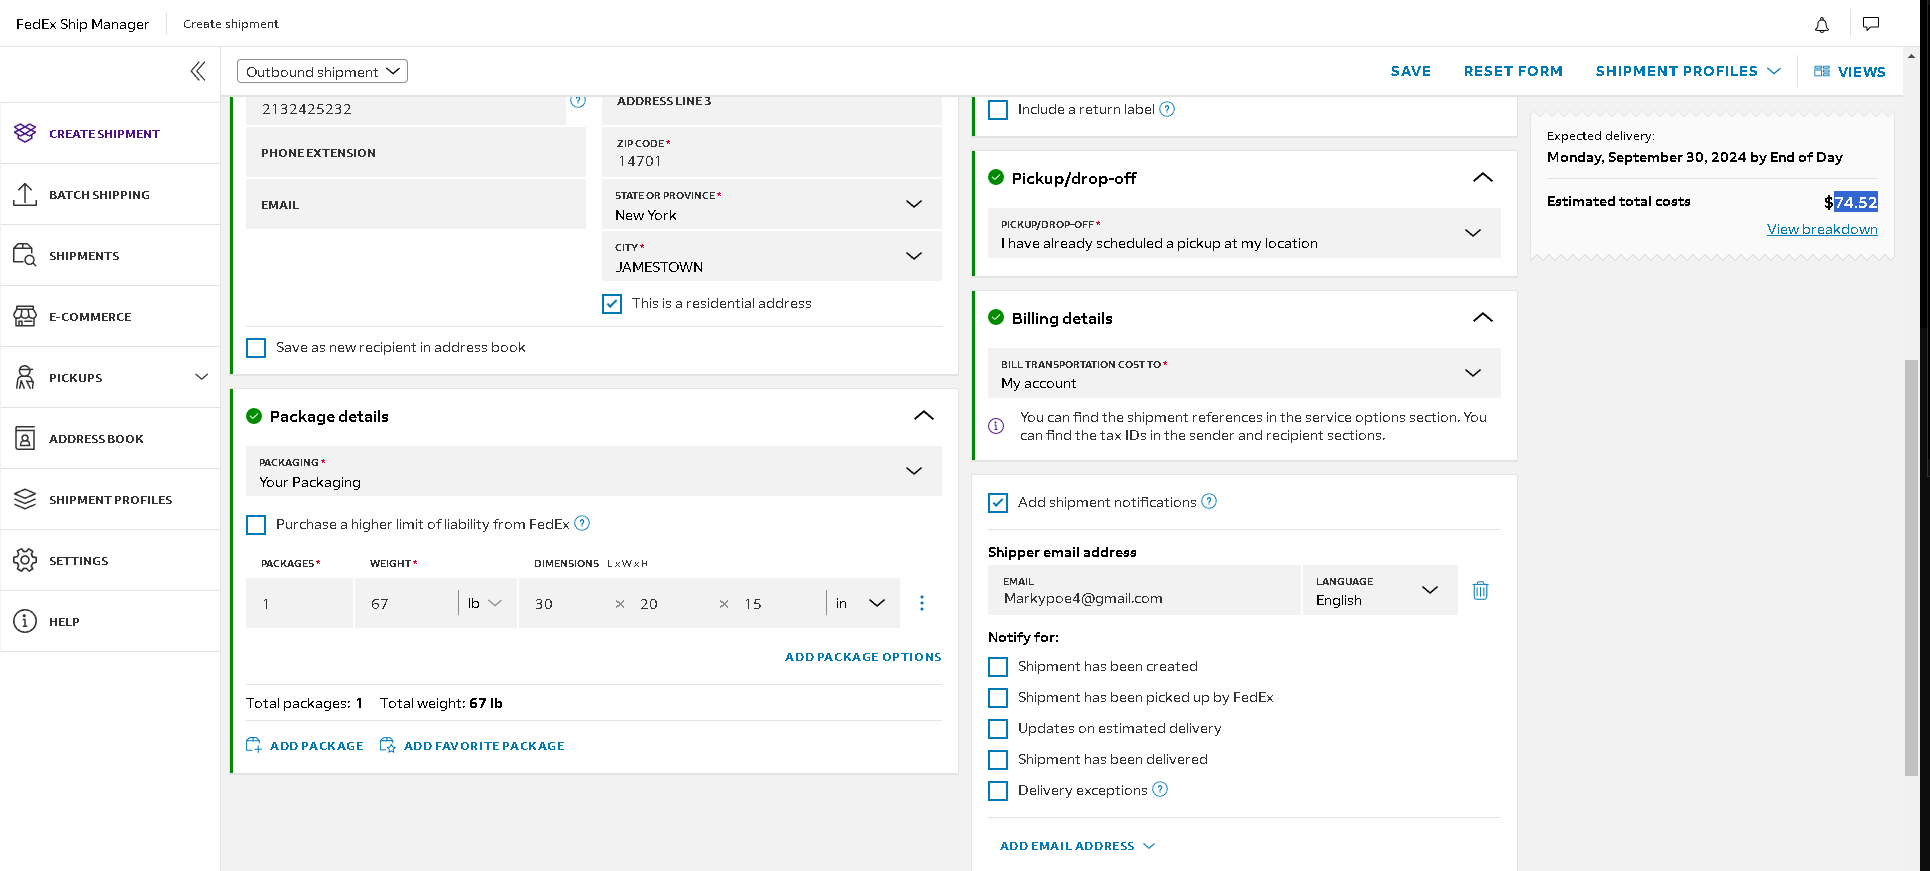This screenshot has width=1930, height=871.
Task: Change dimension unit in dropdown
Action: [x=861, y=603]
